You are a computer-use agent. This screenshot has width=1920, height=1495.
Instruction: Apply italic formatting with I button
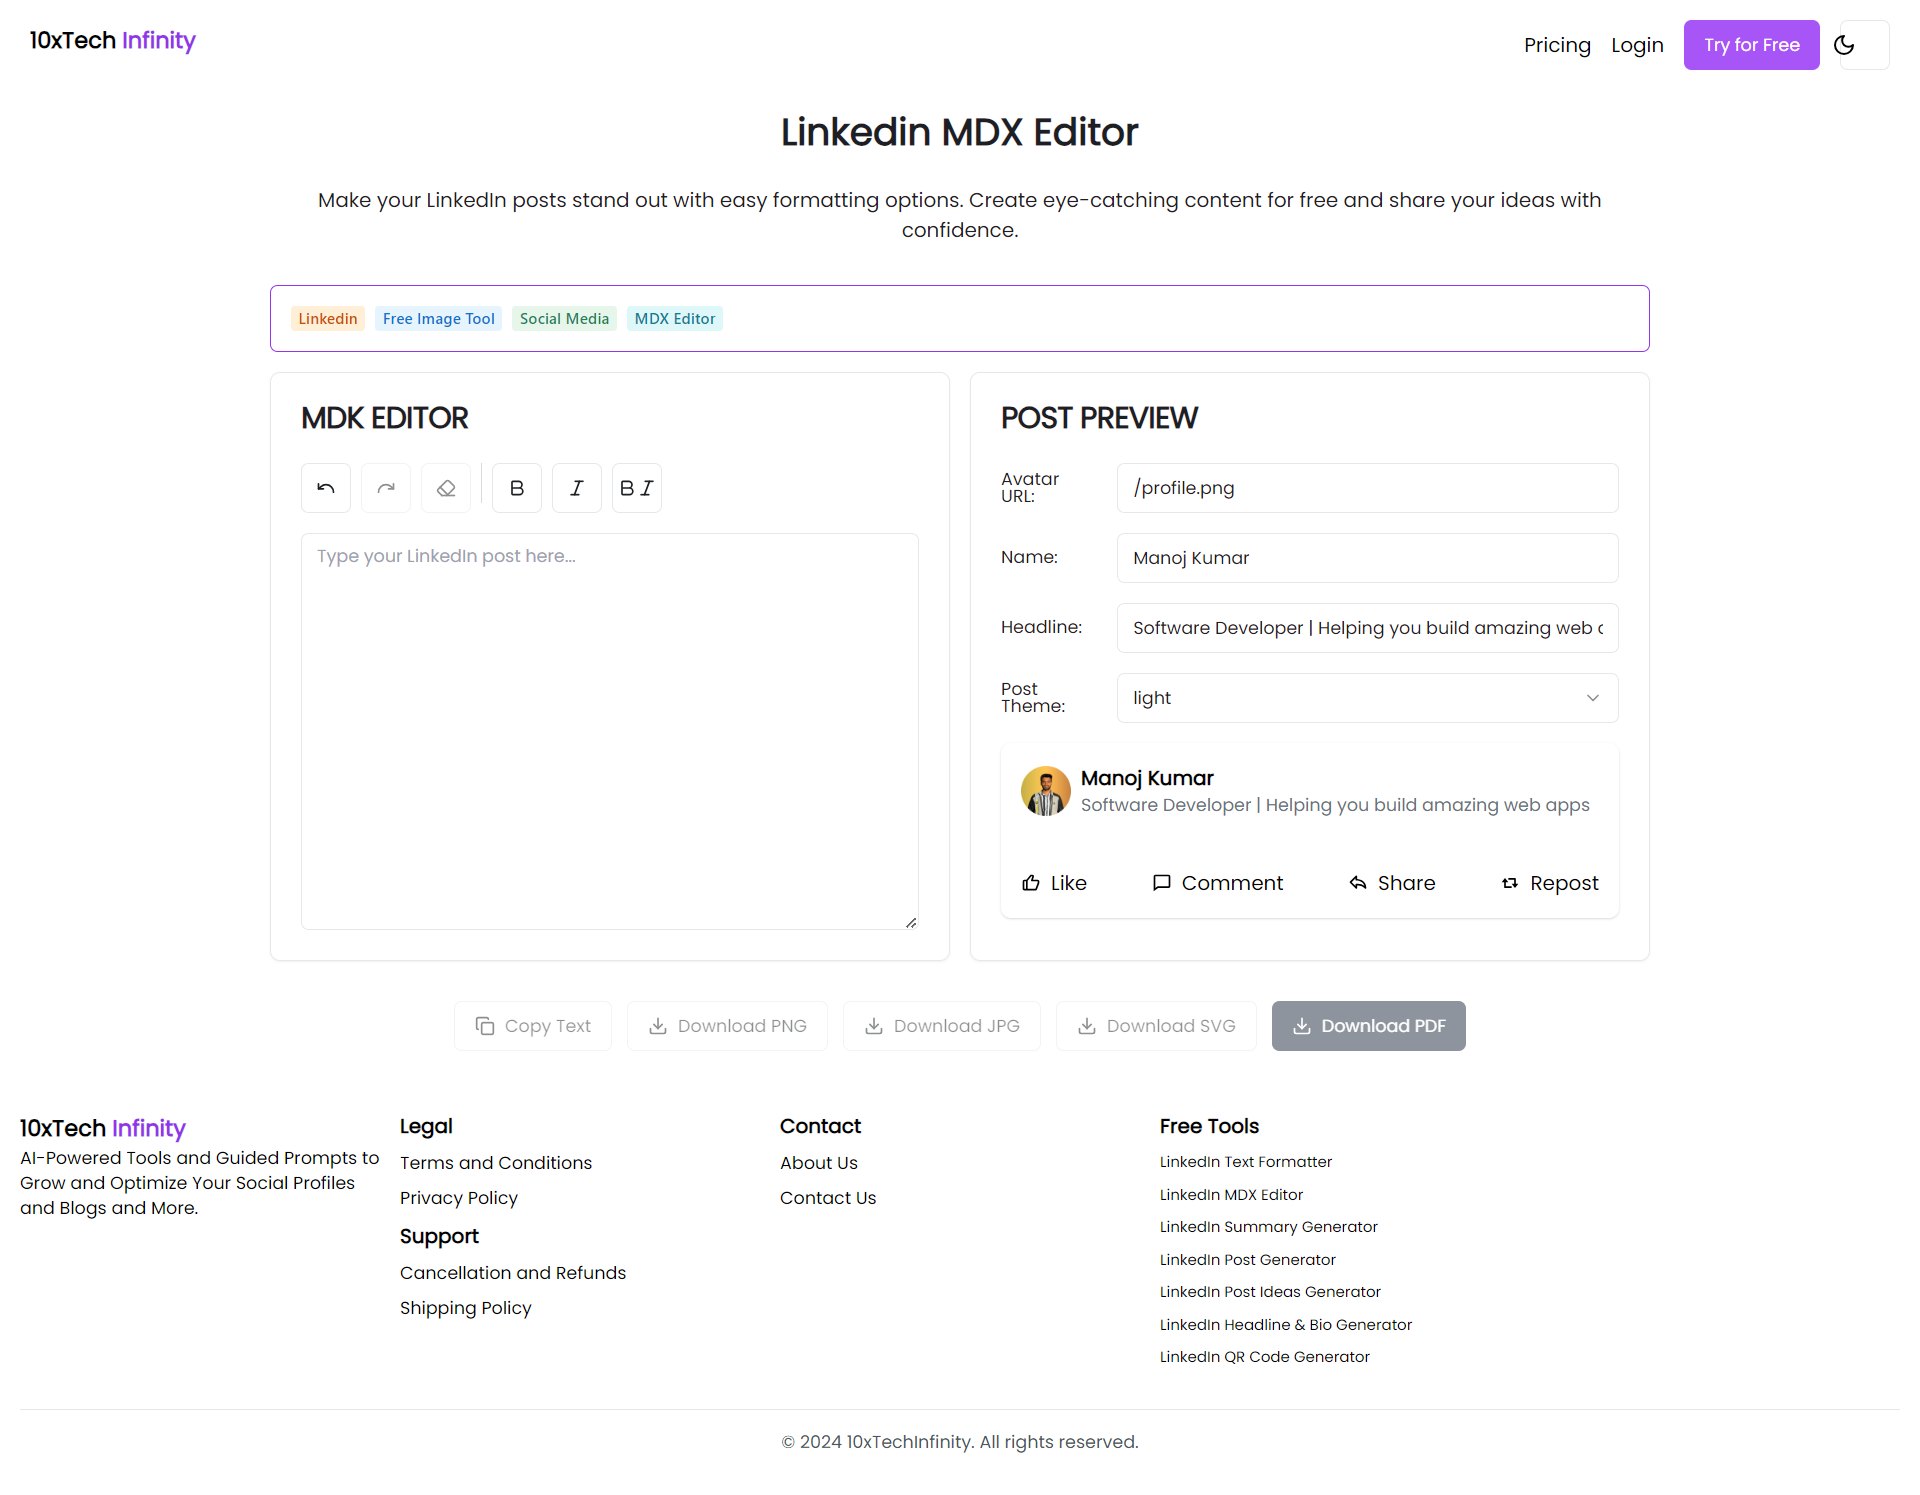[577, 488]
